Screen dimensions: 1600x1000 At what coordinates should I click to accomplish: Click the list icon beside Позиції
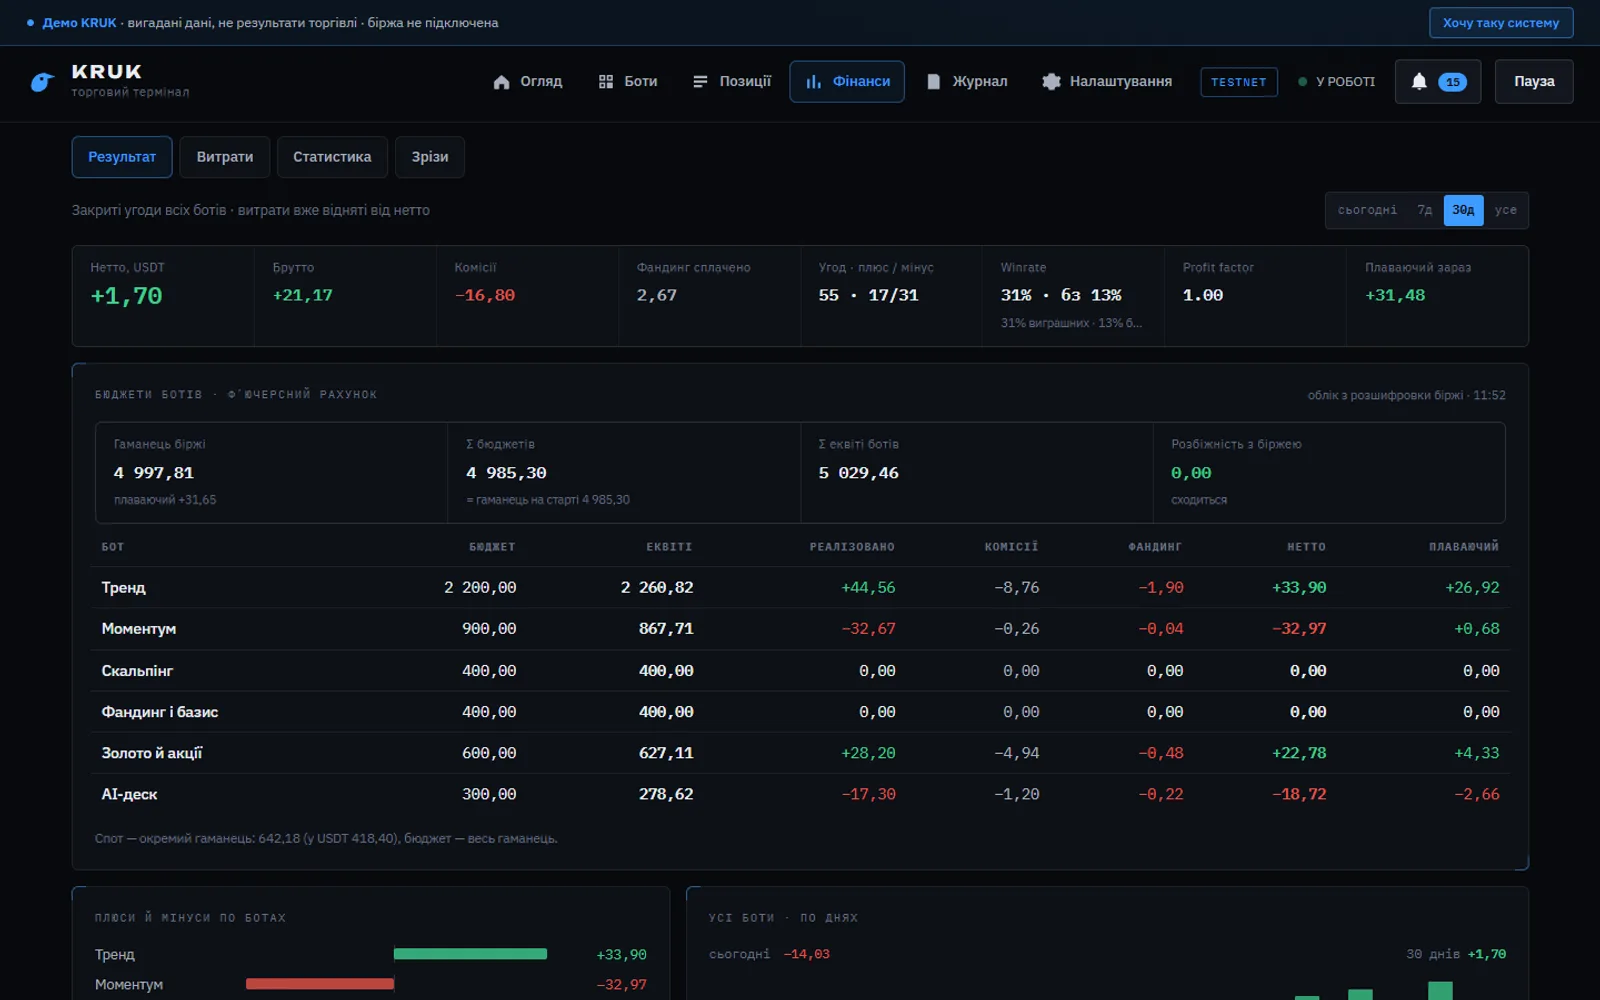[700, 82]
